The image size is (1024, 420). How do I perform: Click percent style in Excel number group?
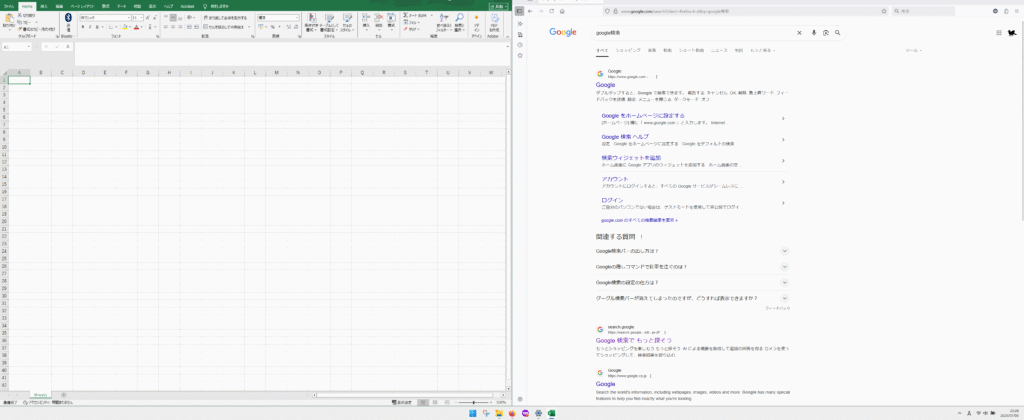click(272, 27)
